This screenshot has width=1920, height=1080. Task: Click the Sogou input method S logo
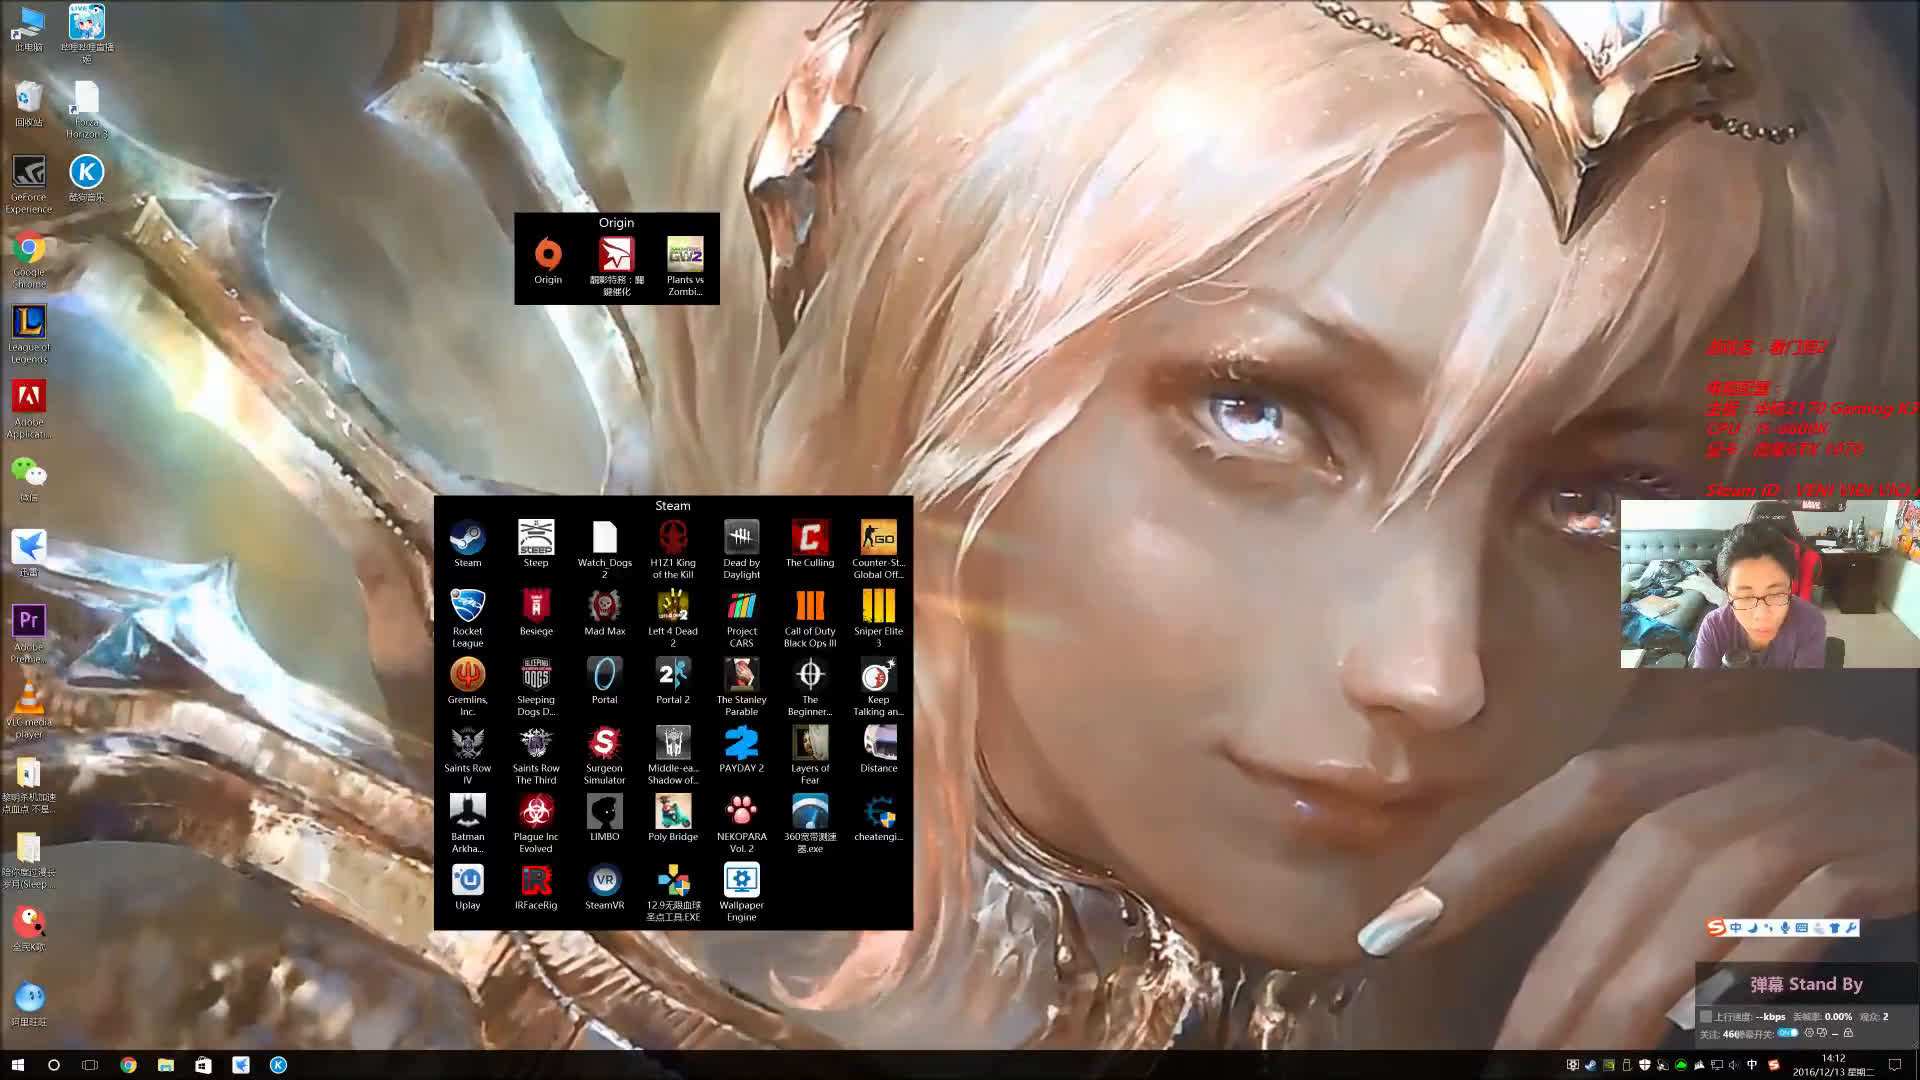coord(1716,927)
